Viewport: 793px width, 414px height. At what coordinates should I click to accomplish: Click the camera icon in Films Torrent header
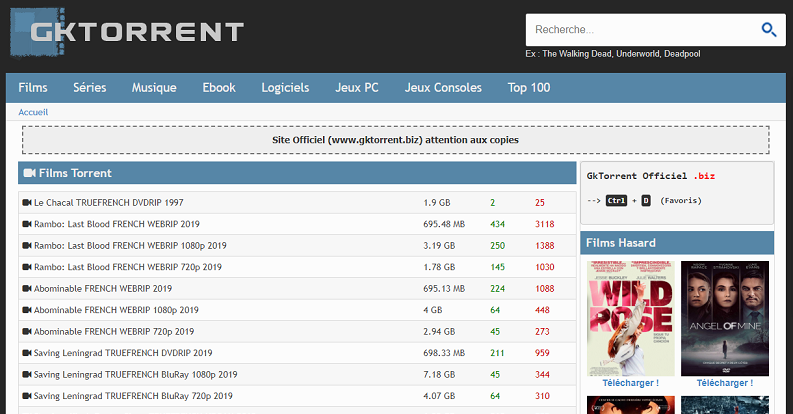point(29,173)
